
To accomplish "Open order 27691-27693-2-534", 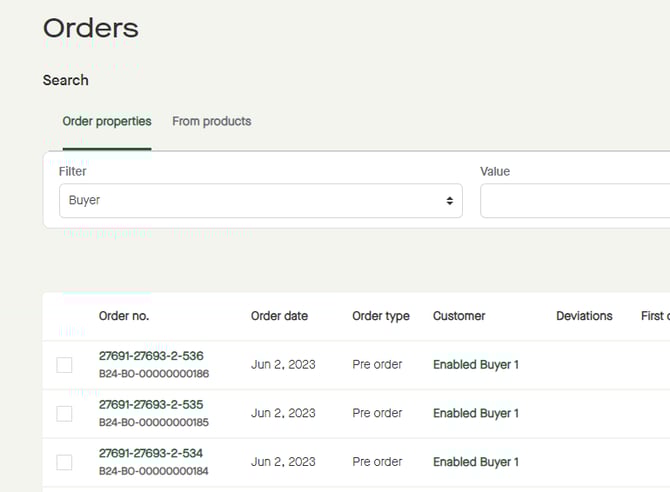I will [151, 453].
